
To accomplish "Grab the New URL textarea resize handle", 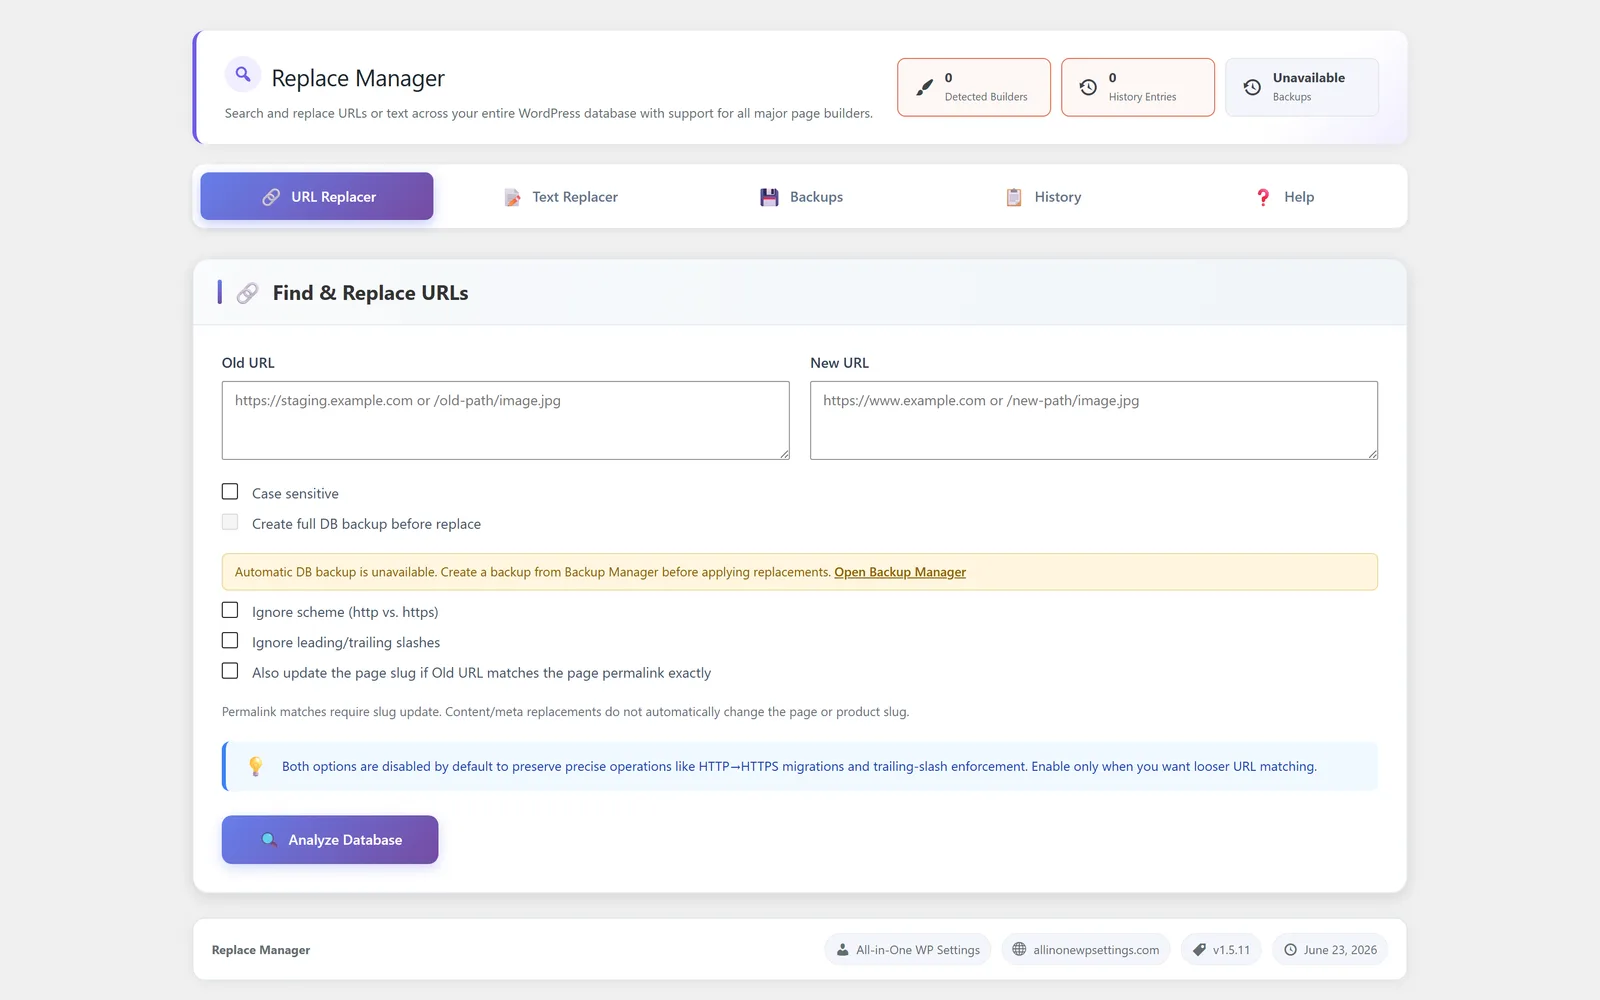I will [1372, 454].
